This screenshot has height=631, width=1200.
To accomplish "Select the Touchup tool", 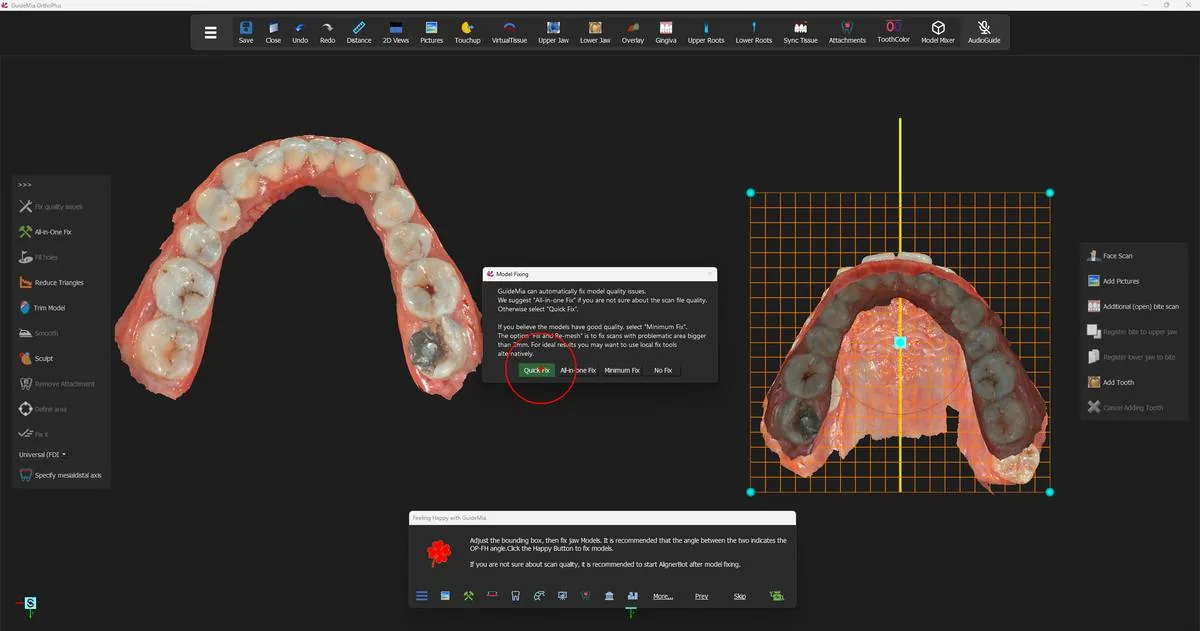I will pyautogui.click(x=467, y=33).
